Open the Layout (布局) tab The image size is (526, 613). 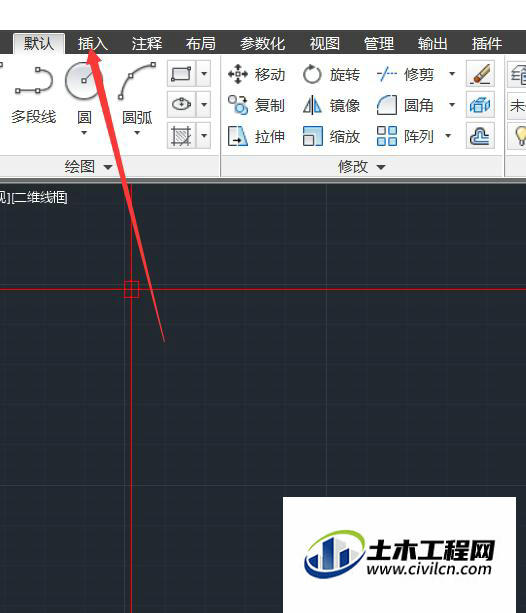tap(201, 43)
